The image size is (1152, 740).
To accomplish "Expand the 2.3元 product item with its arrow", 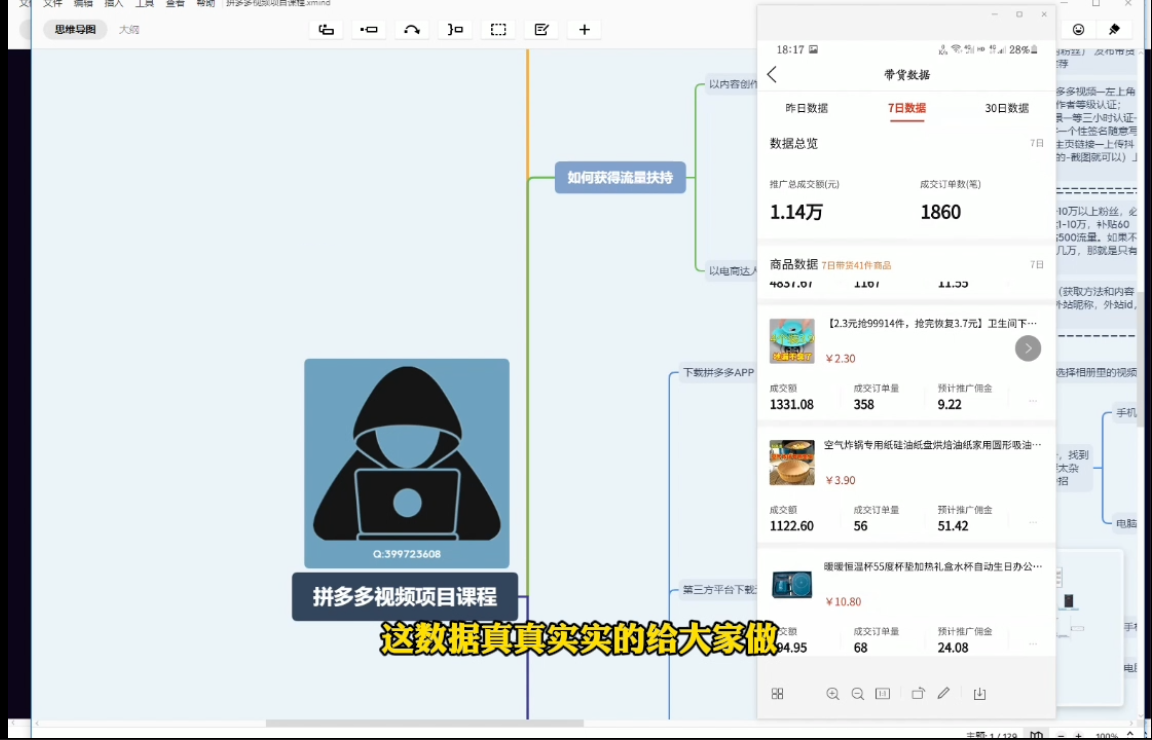I will pyautogui.click(x=1028, y=348).
